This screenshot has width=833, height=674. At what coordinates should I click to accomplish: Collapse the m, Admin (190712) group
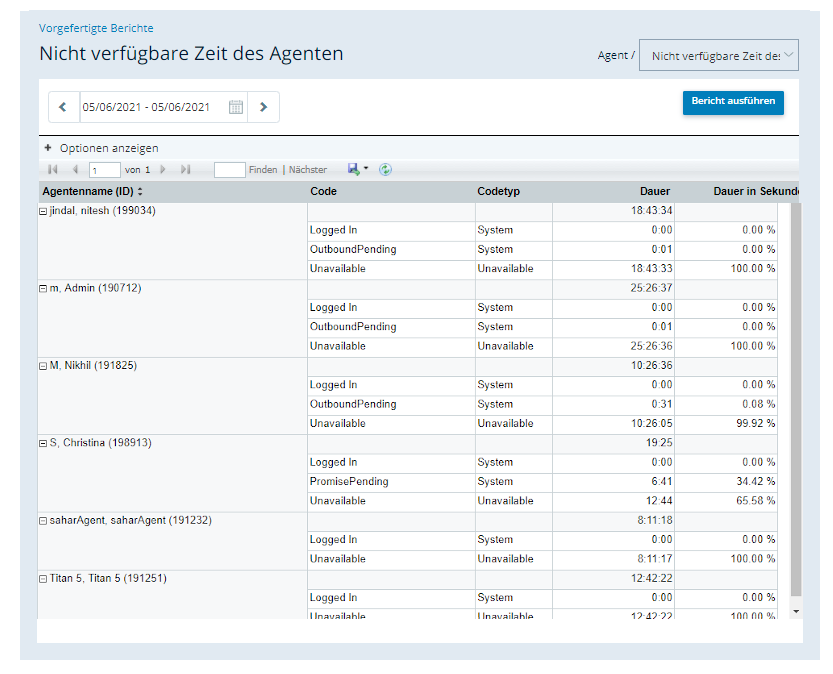(x=43, y=289)
